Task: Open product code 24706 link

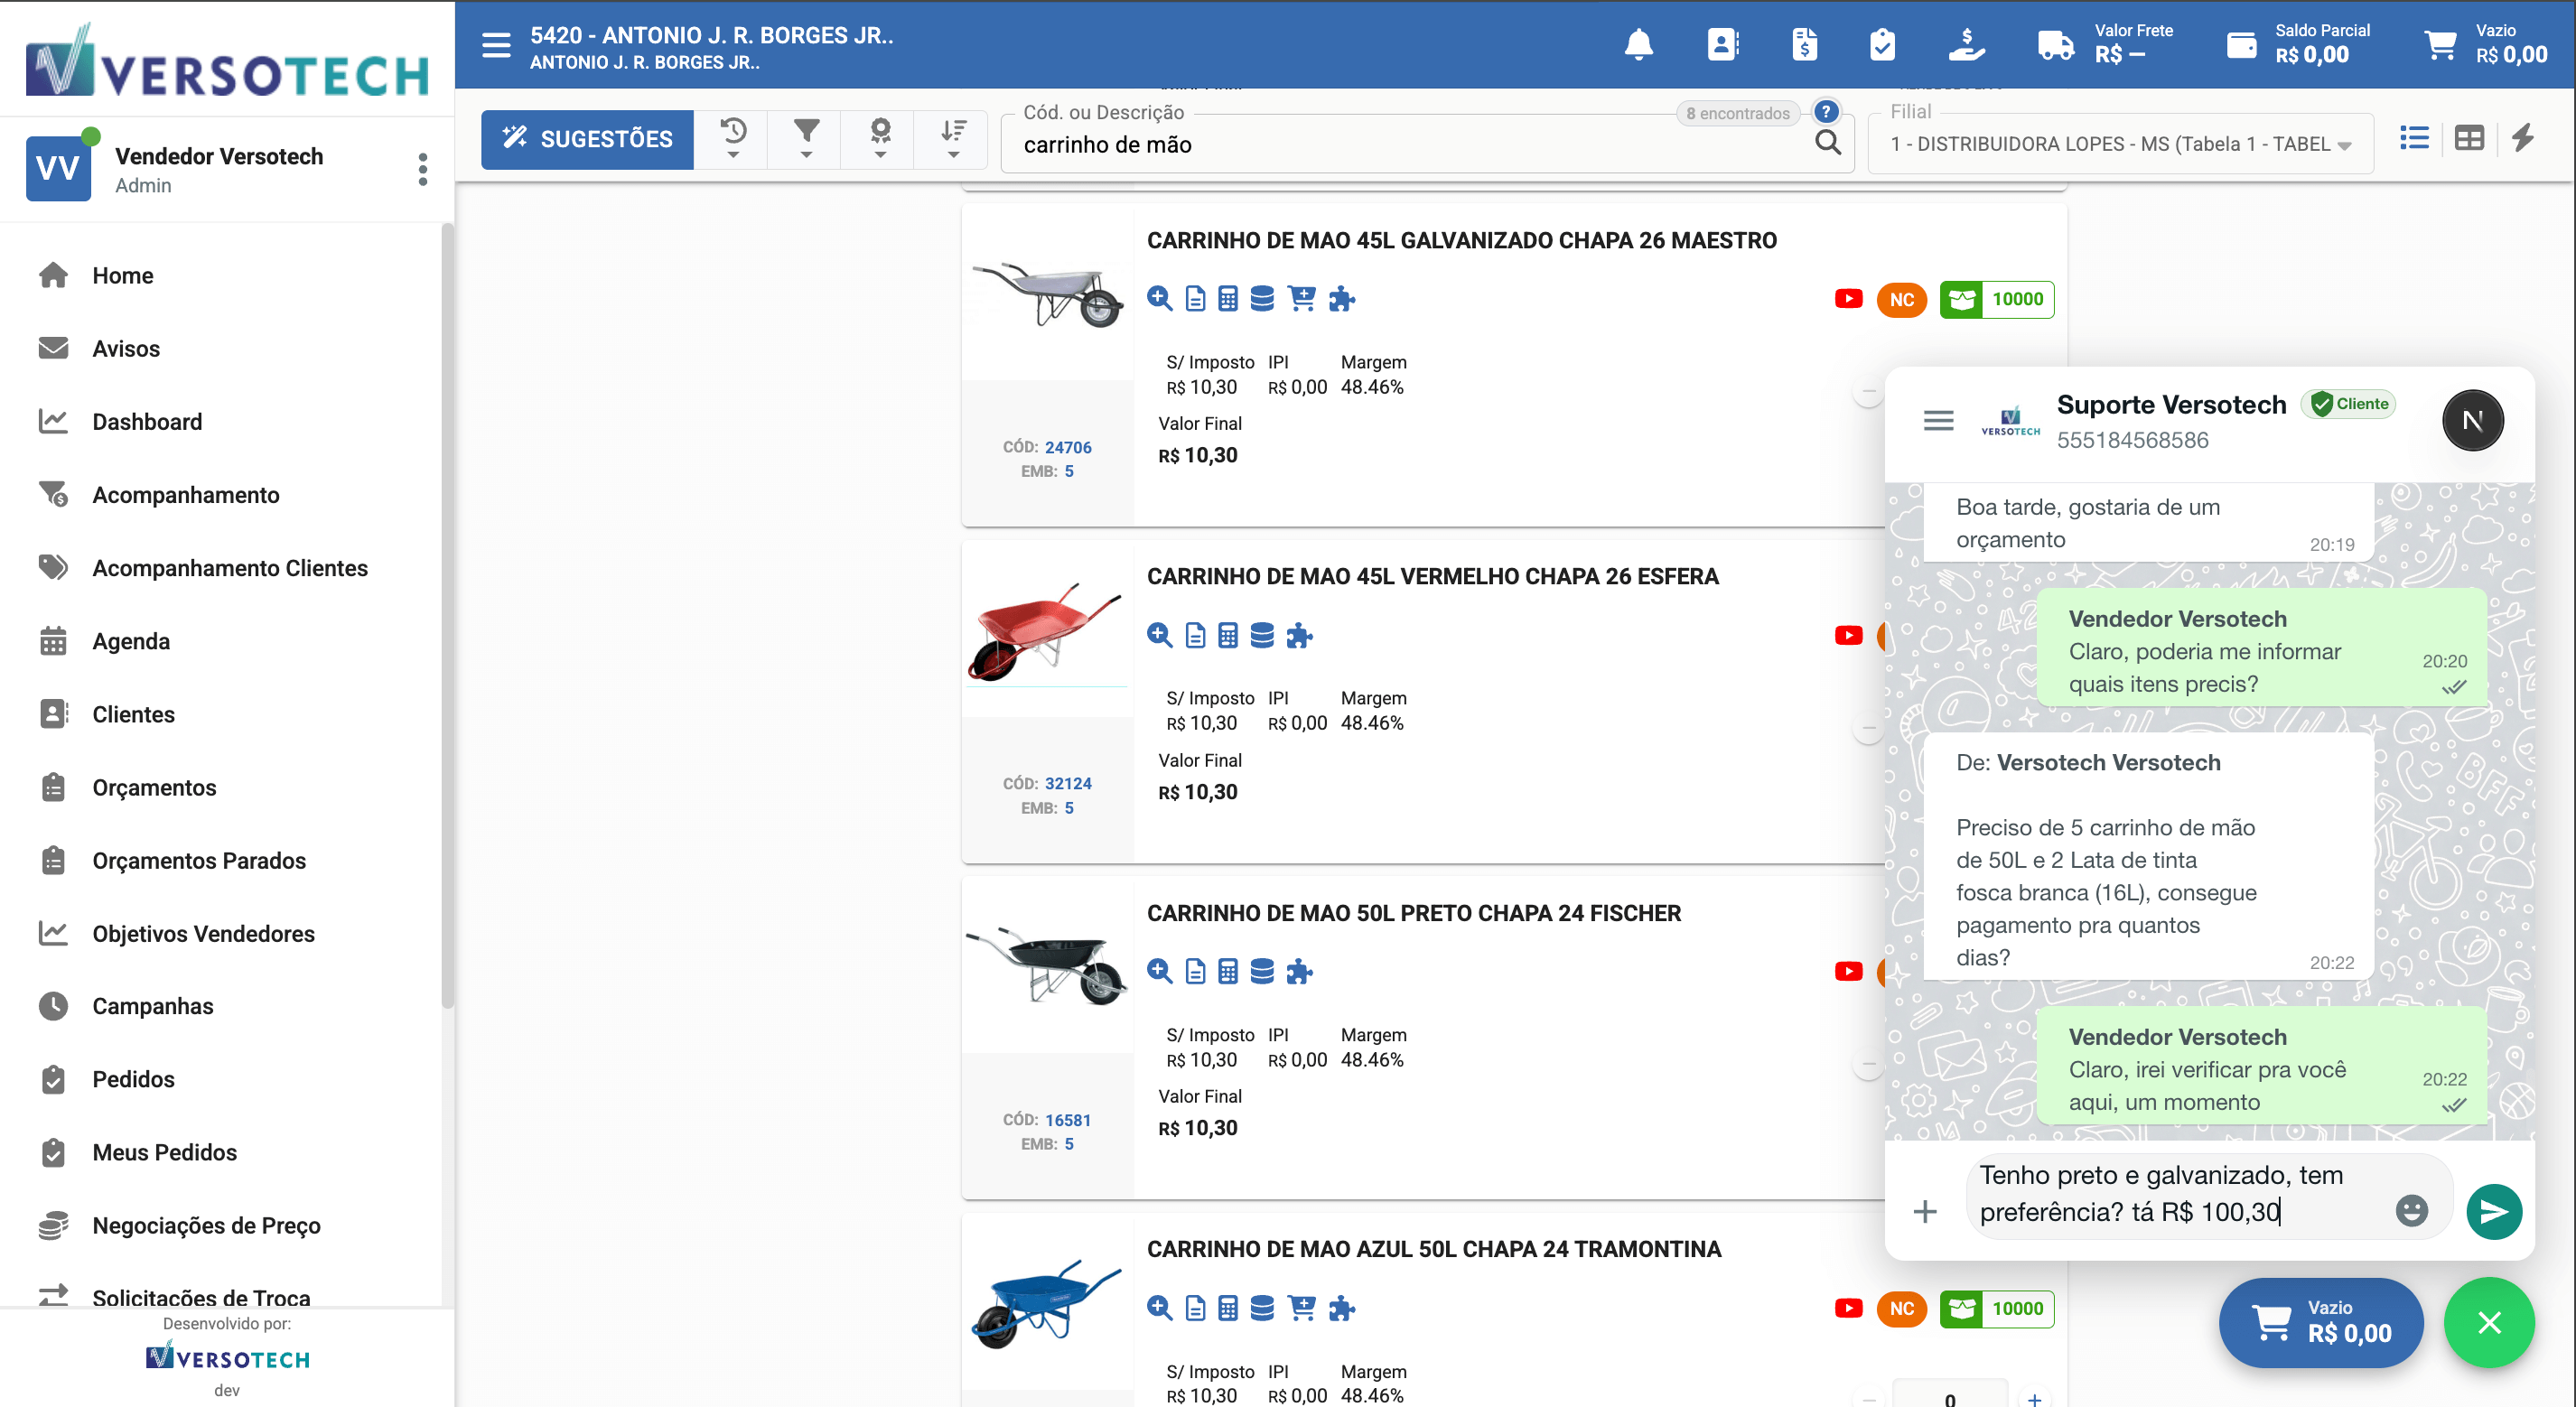Action: pos(1067,447)
